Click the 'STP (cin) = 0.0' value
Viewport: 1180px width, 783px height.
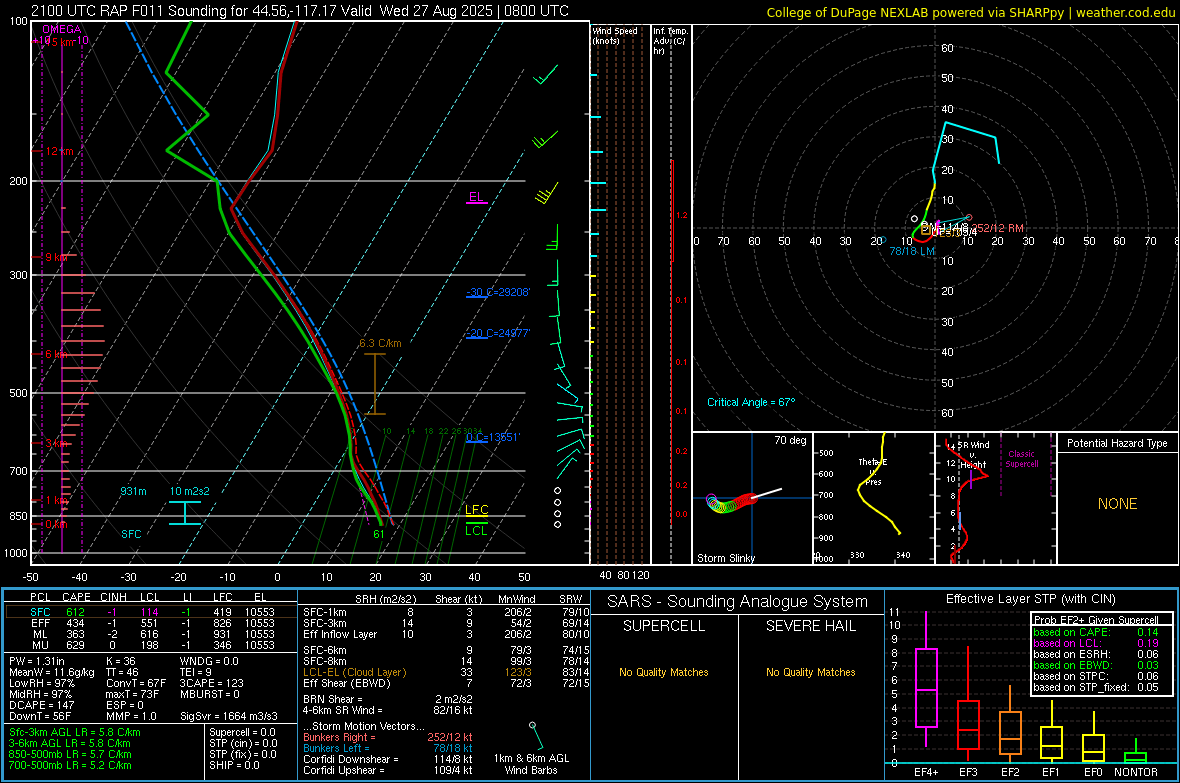coord(243,743)
